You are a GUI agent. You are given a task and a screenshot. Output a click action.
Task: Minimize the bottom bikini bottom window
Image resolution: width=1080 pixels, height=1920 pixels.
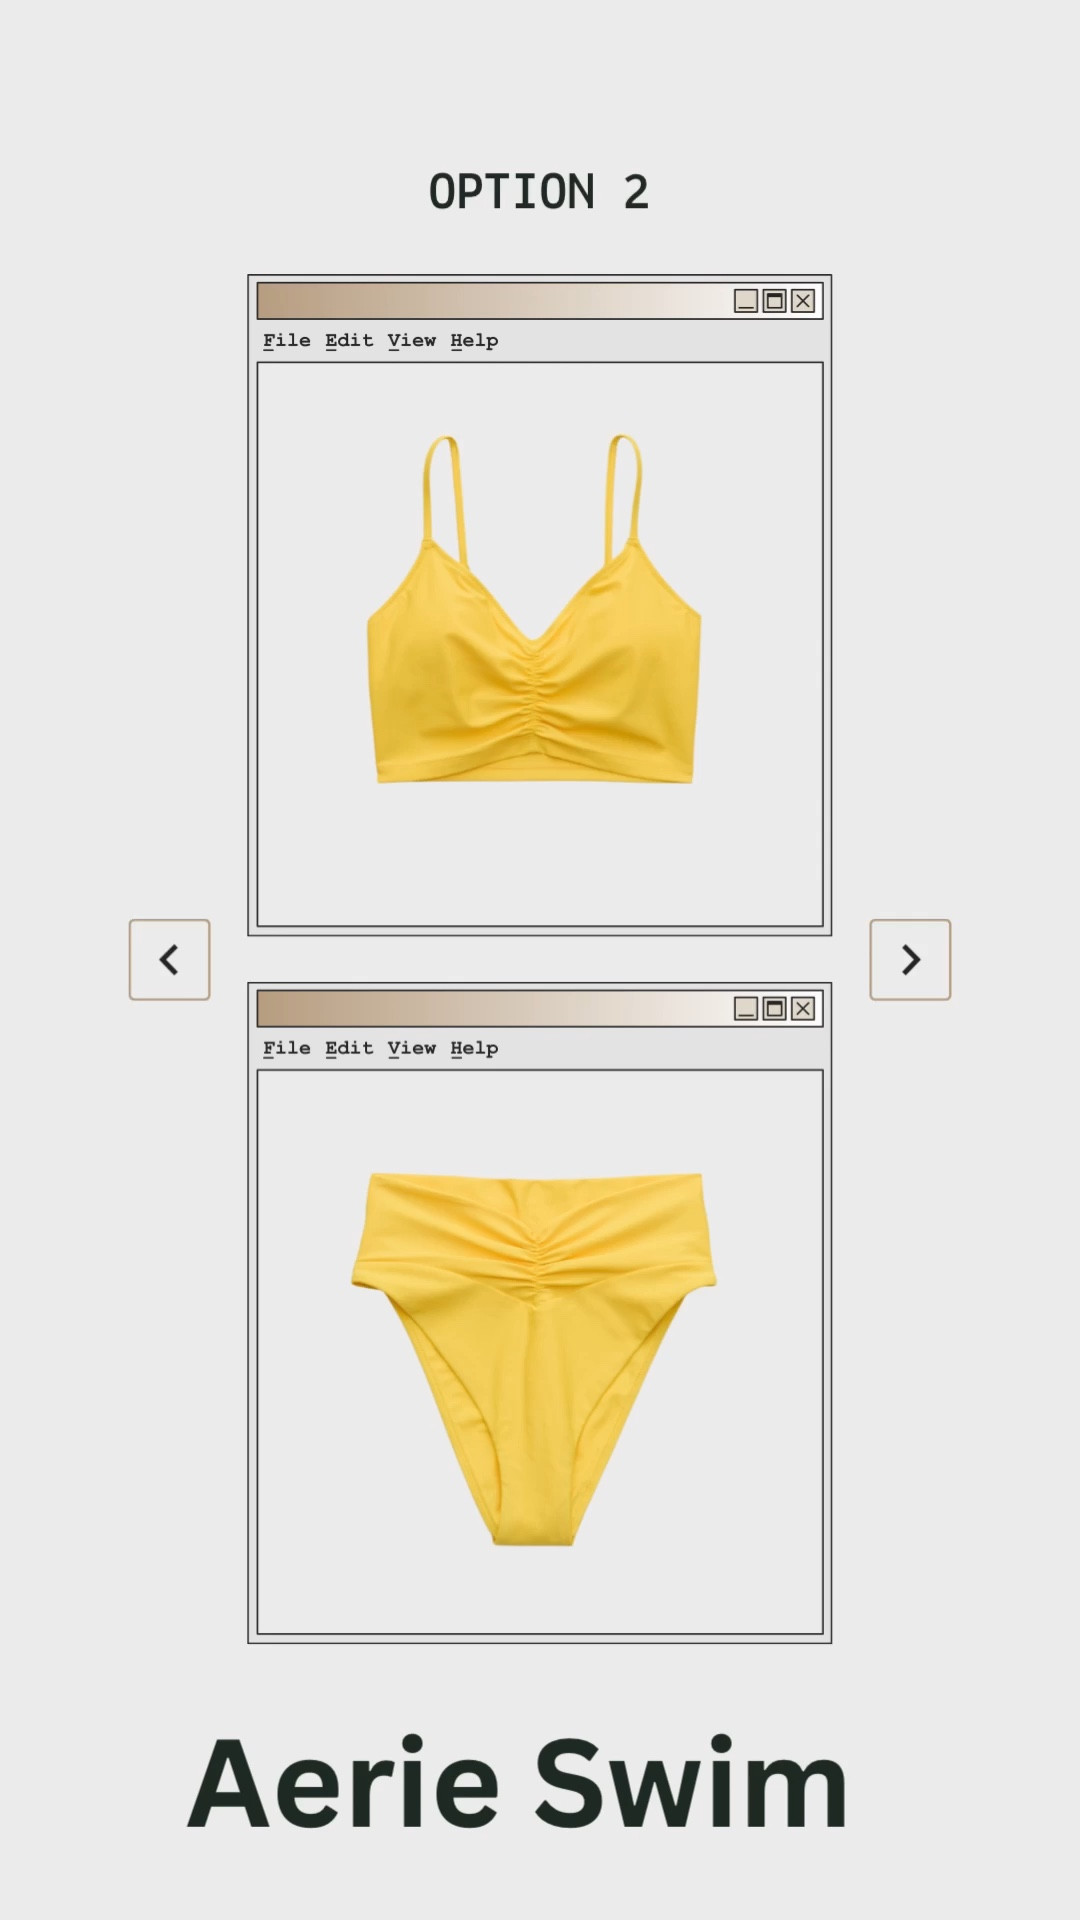[746, 1008]
